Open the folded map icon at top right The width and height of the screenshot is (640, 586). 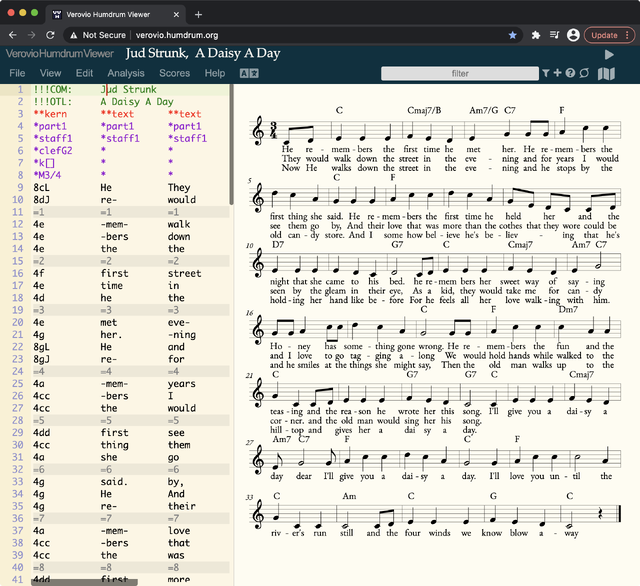(606, 73)
